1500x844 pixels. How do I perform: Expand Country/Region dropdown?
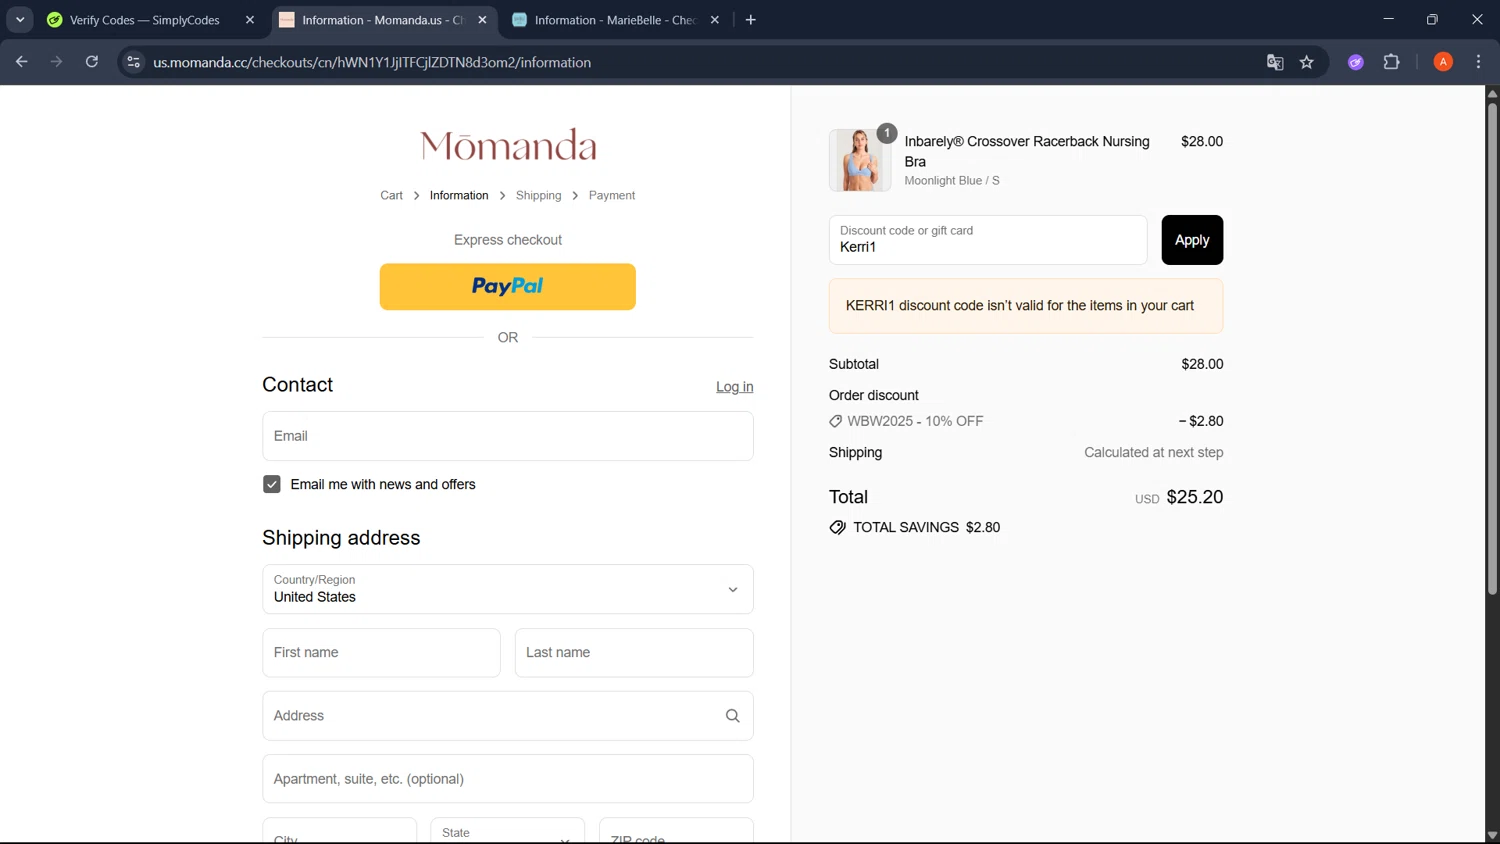point(508,589)
